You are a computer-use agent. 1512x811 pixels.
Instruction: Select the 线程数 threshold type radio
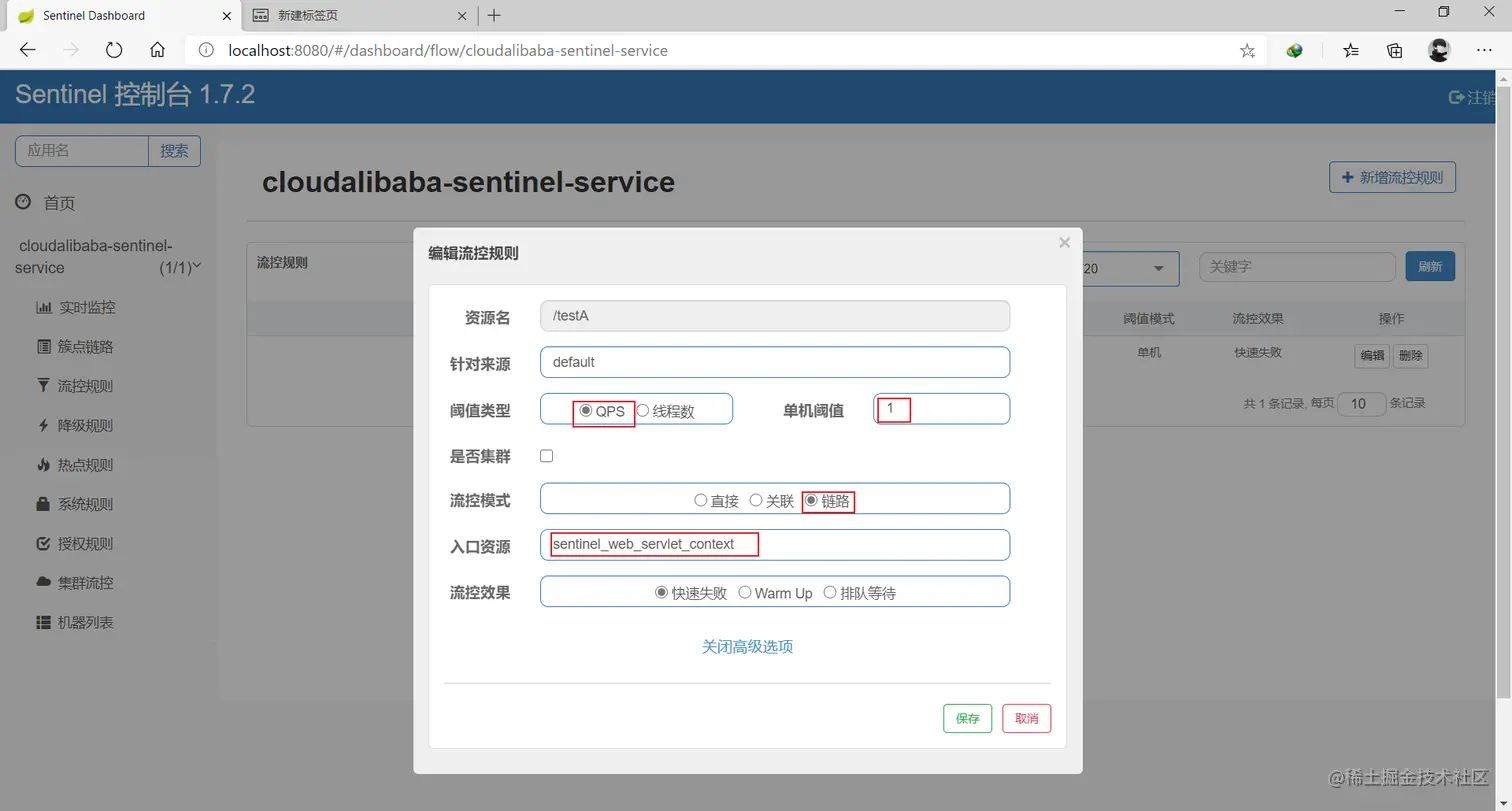click(x=643, y=410)
